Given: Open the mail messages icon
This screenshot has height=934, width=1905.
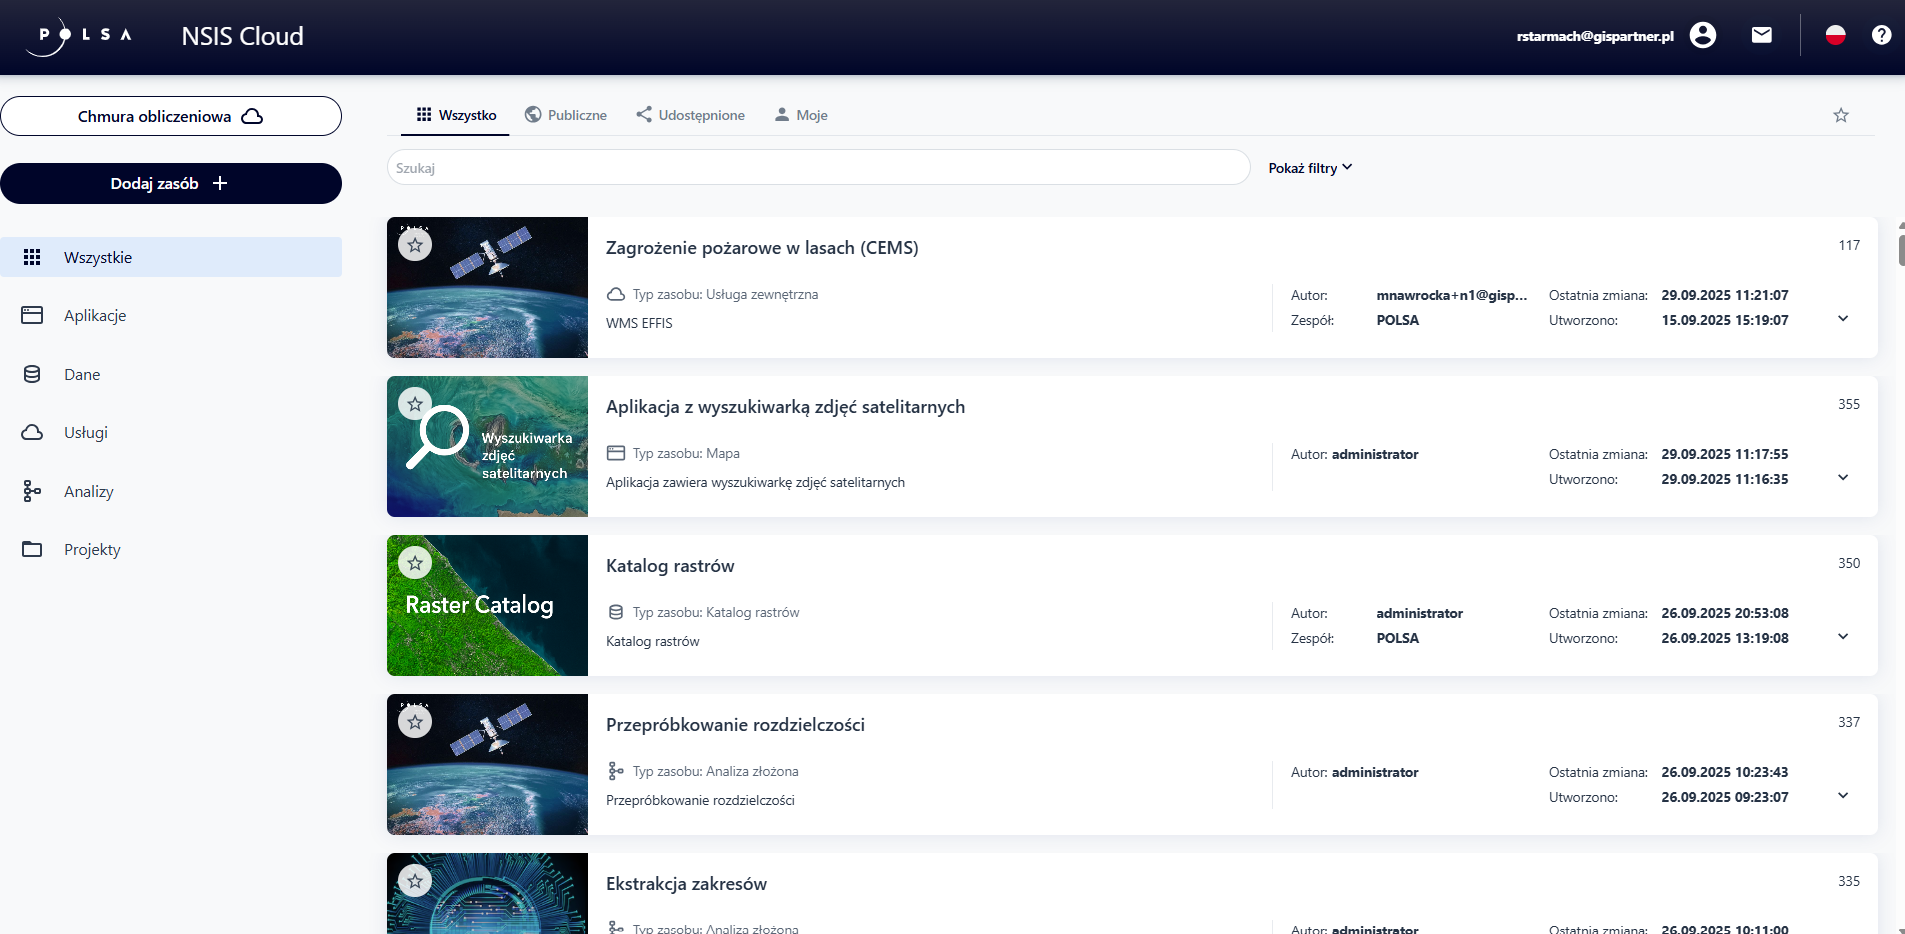Looking at the screenshot, I should [x=1761, y=36].
